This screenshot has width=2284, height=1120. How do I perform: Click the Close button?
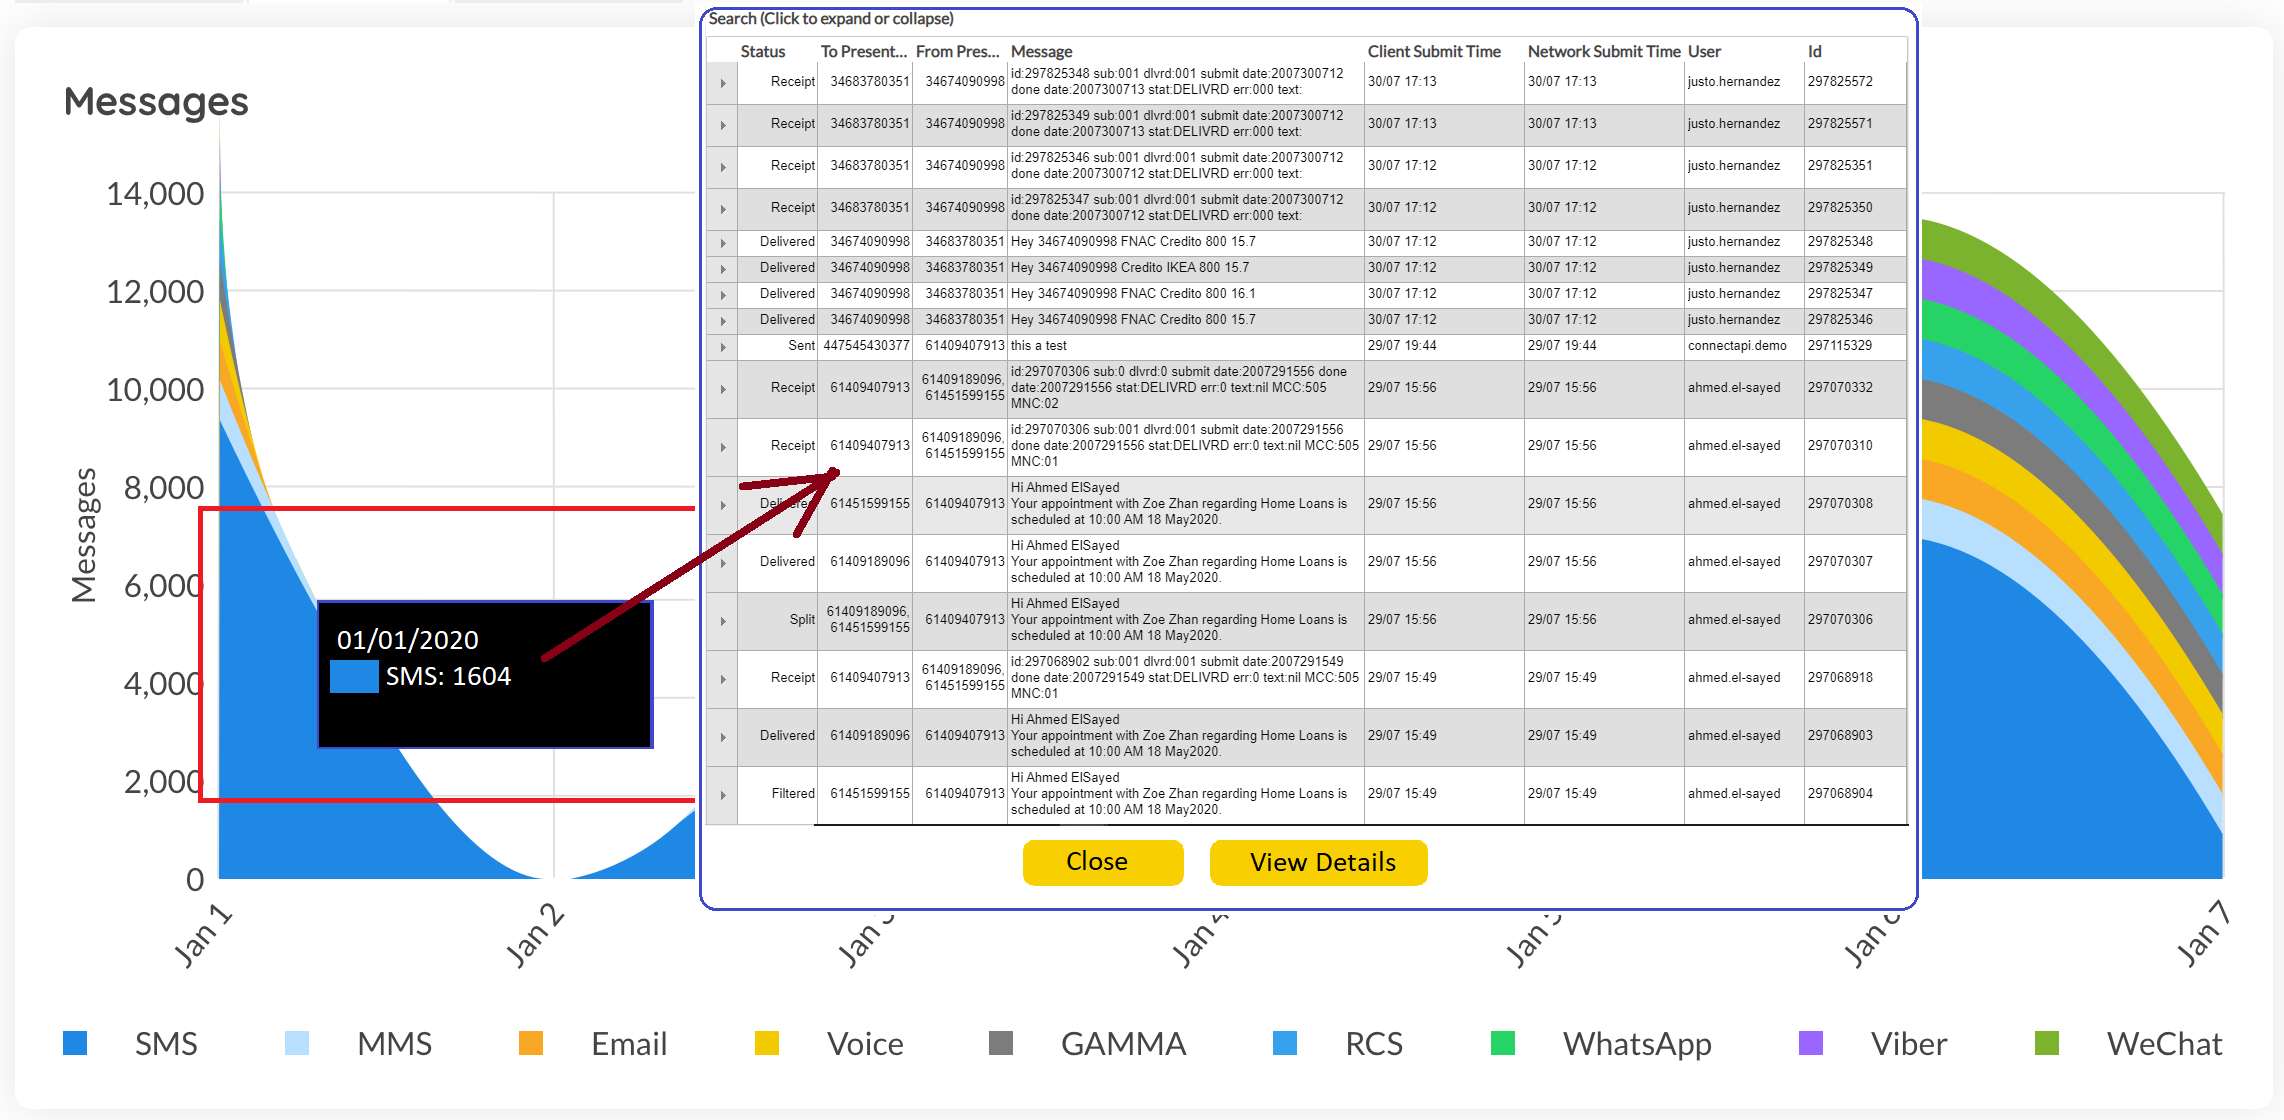coord(1102,862)
